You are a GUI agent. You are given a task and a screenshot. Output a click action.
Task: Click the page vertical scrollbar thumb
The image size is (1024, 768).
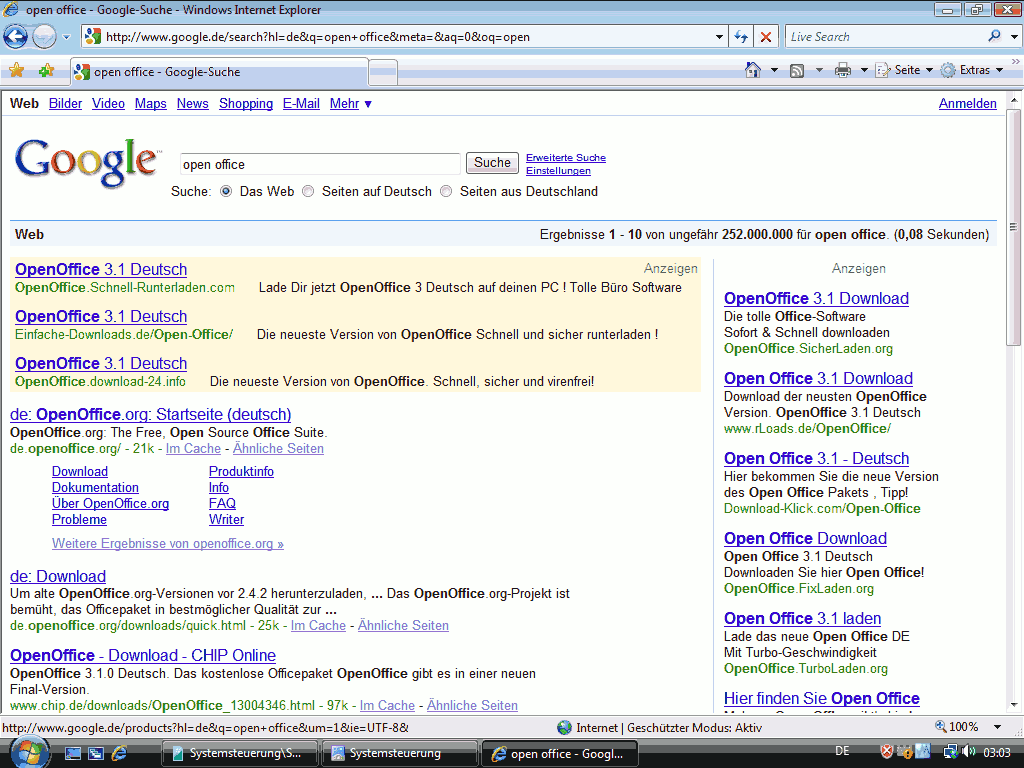click(1014, 227)
